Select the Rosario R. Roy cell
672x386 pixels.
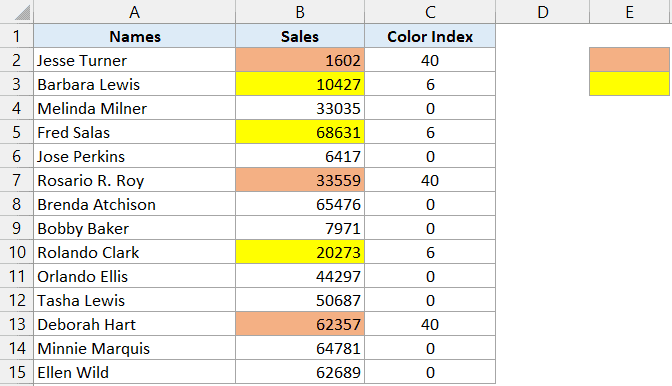(135, 180)
